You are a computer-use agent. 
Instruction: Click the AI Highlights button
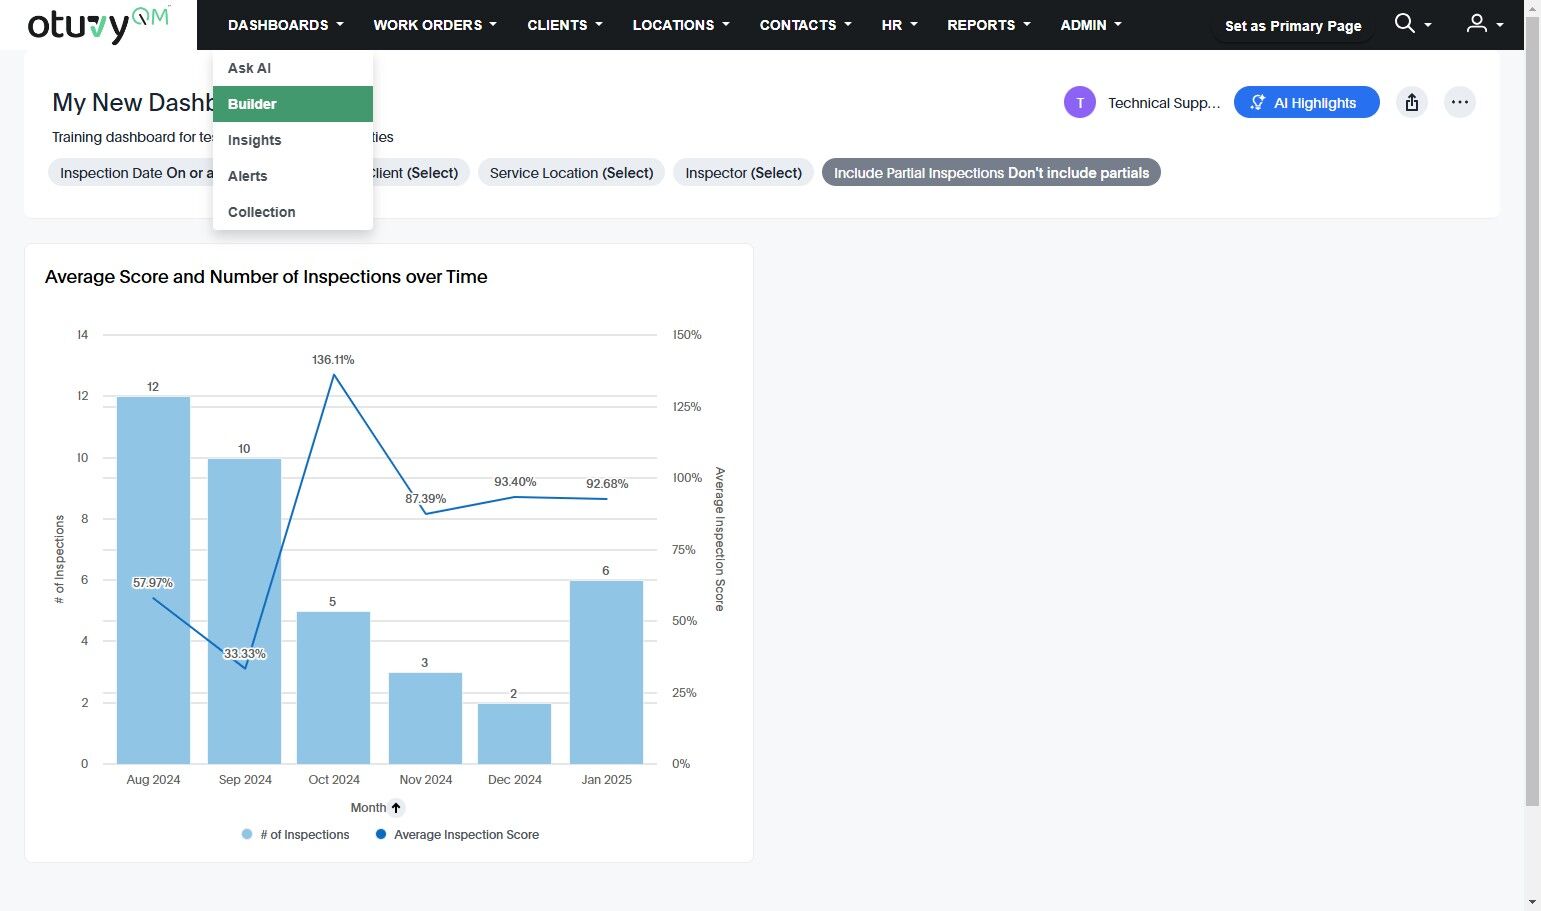pyautogui.click(x=1306, y=102)
